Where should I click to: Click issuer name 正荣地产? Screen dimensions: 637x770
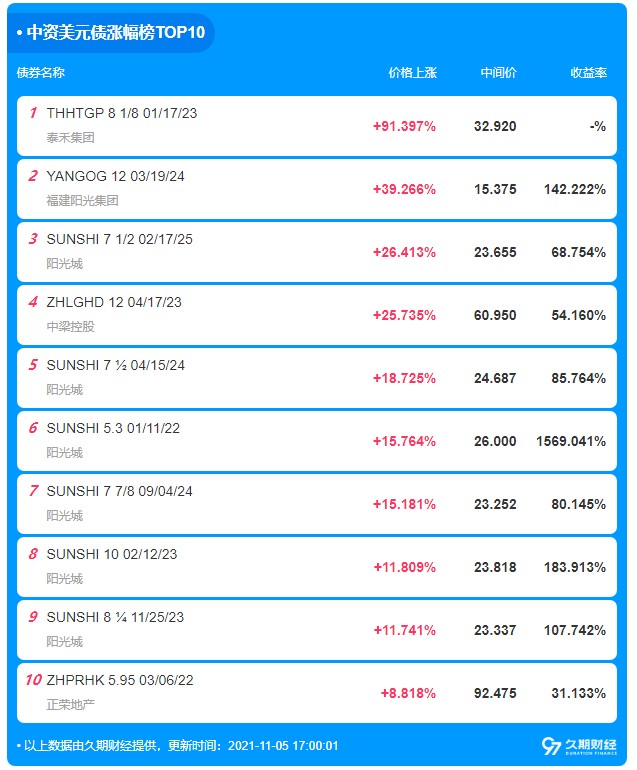click(70, 704)
